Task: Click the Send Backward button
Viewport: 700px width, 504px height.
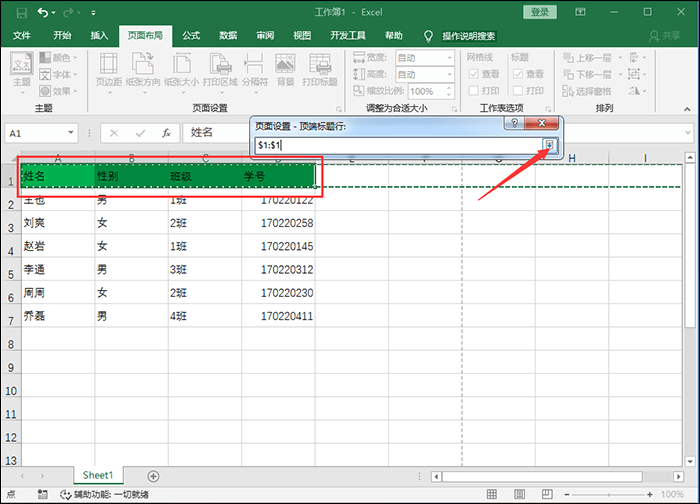Action: coord(588,74)
